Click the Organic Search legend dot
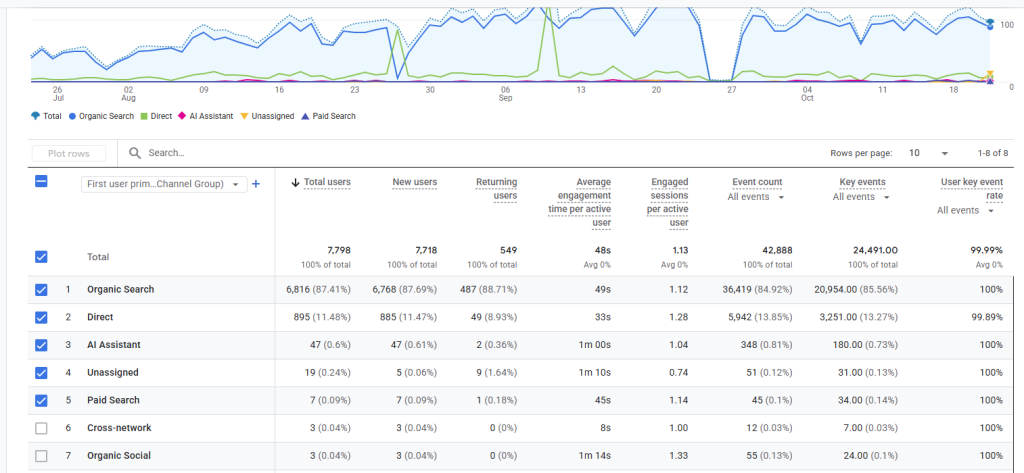This screenshot has height=473, width=1024. 72,116
